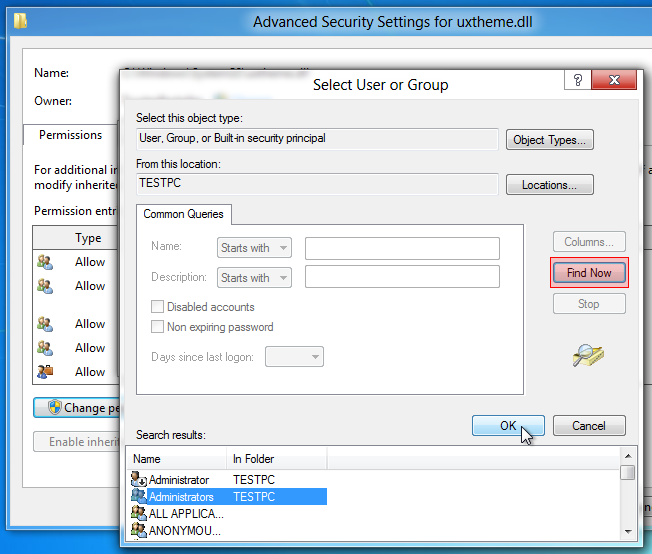Click the last Allow entry's user icon
This screenshot has height=554, width=652.
click(x=45, y=371)
